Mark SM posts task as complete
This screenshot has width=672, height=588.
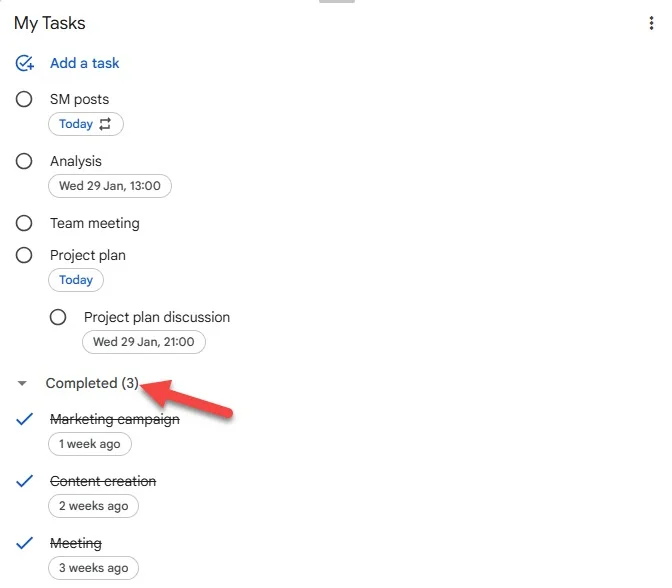click(x=24, y=99)
